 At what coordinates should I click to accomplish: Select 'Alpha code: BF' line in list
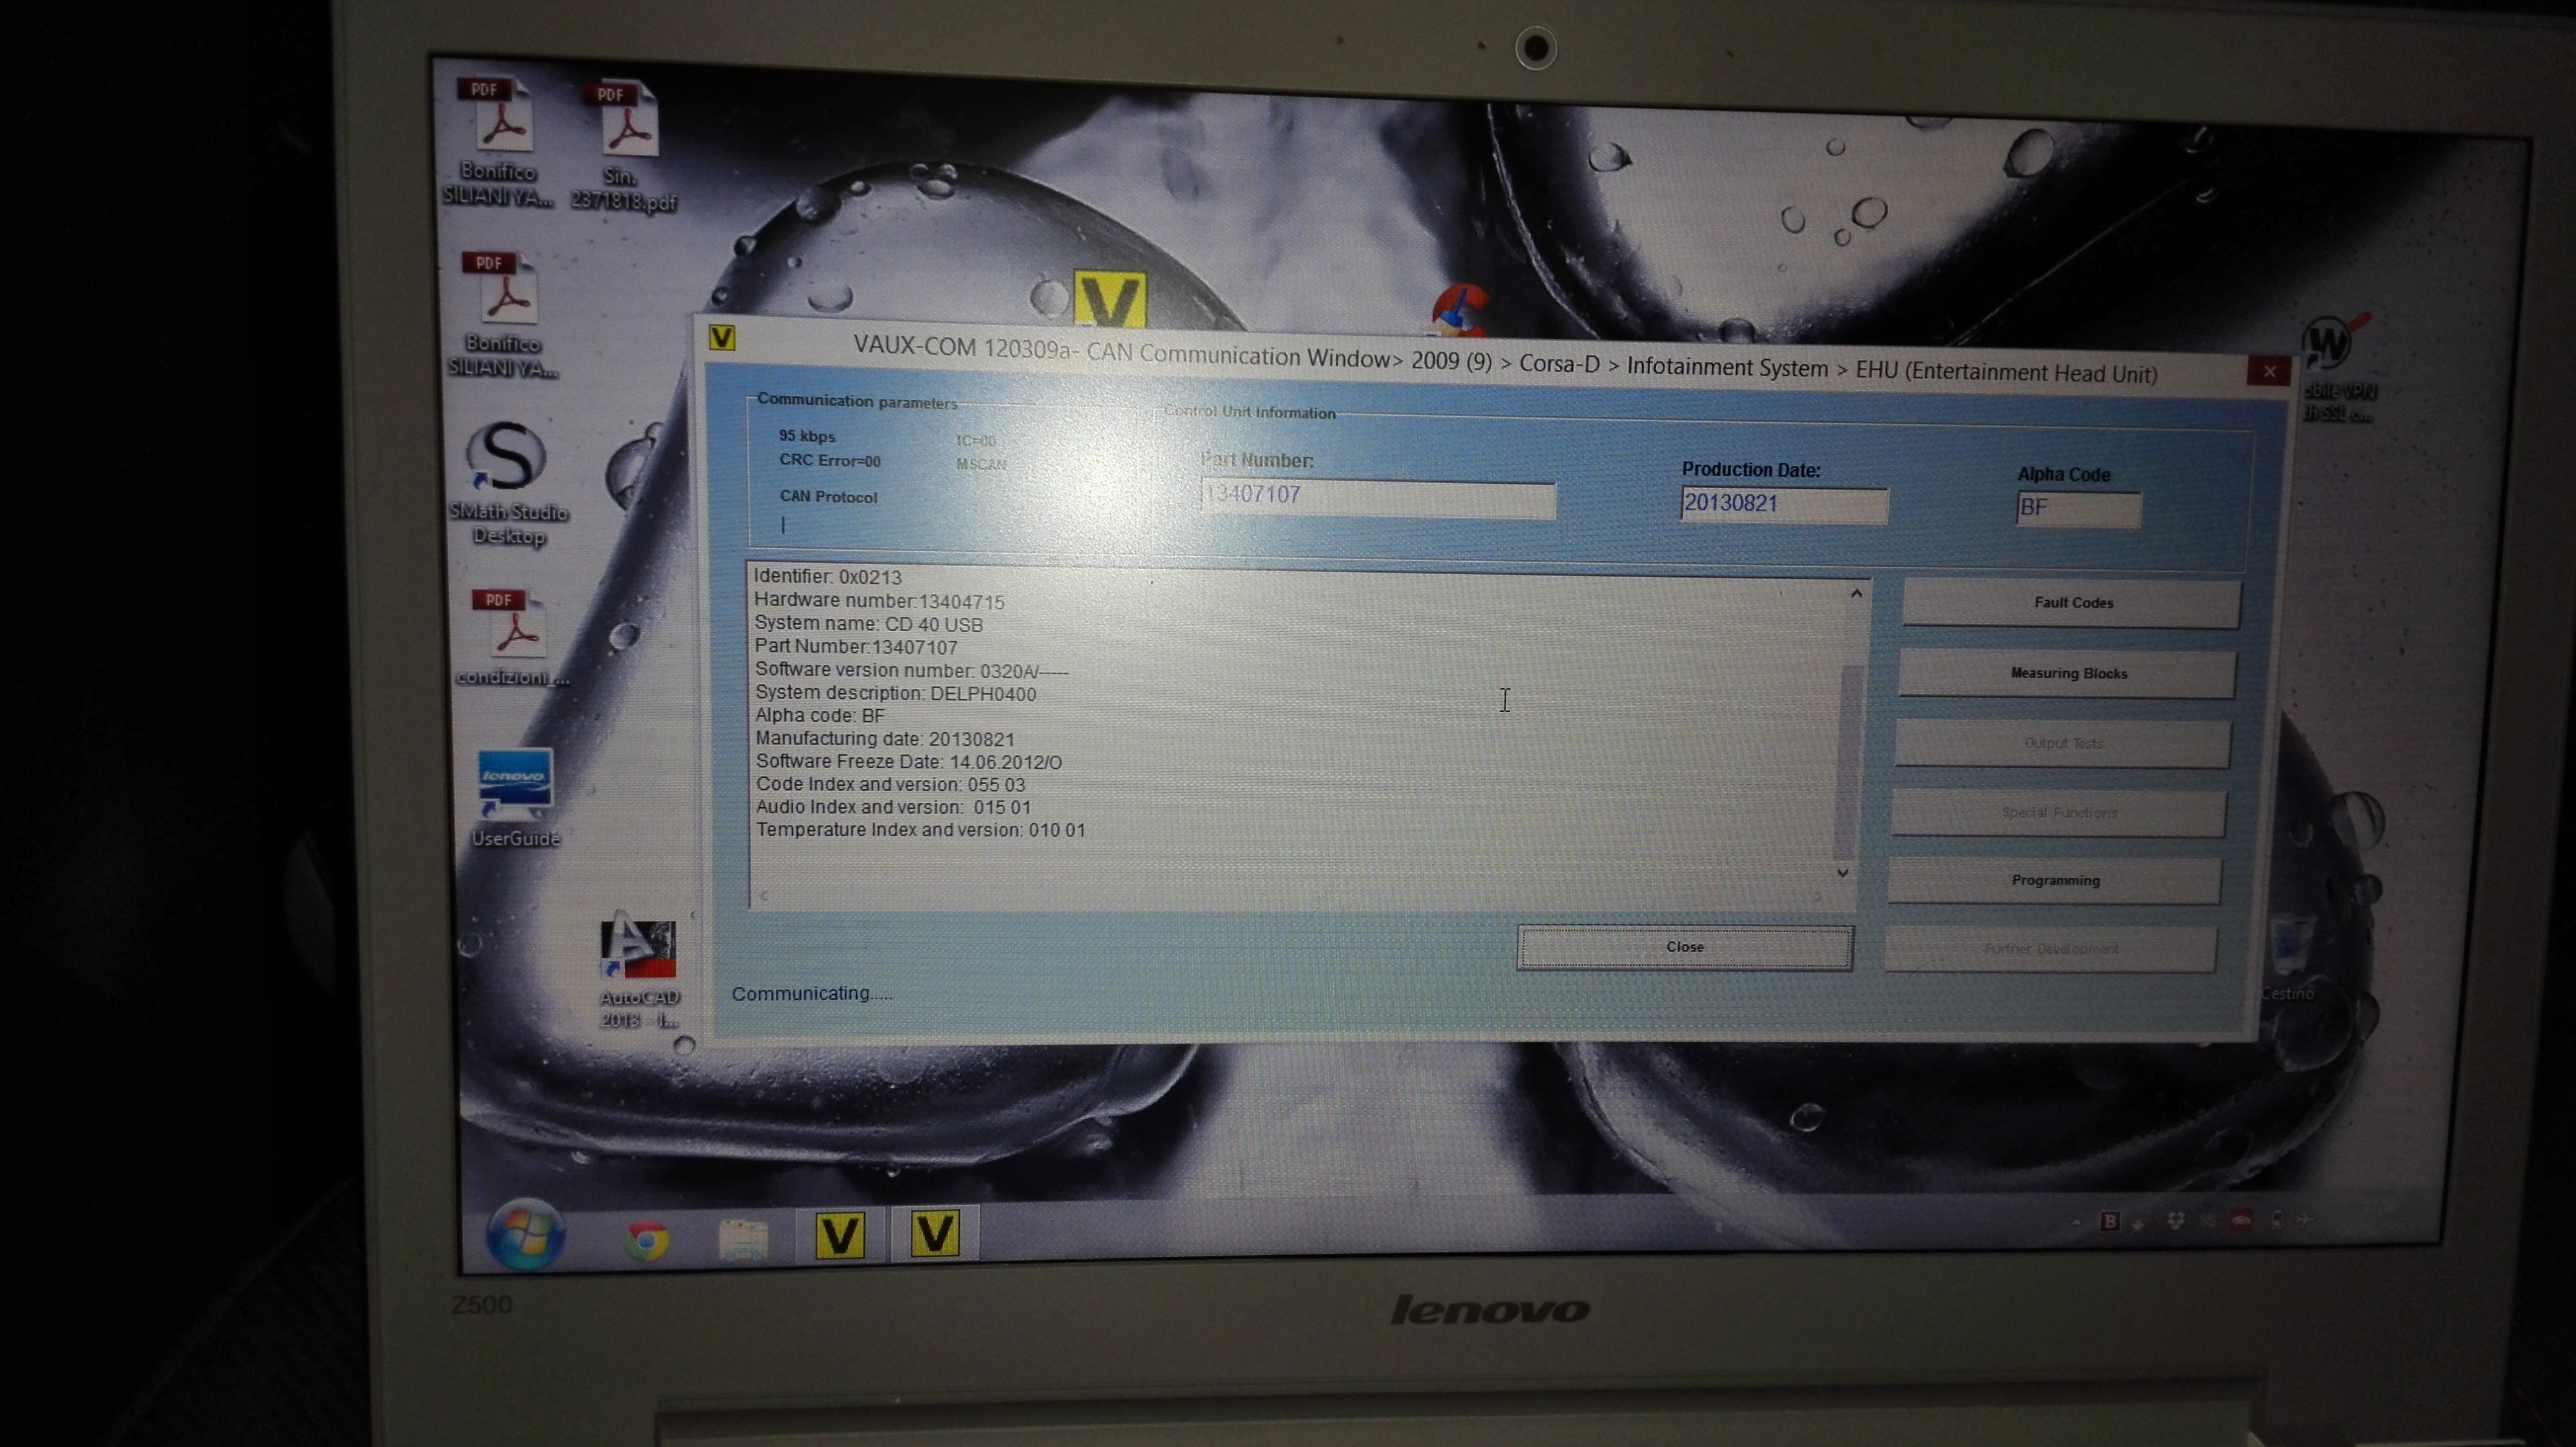820,716
